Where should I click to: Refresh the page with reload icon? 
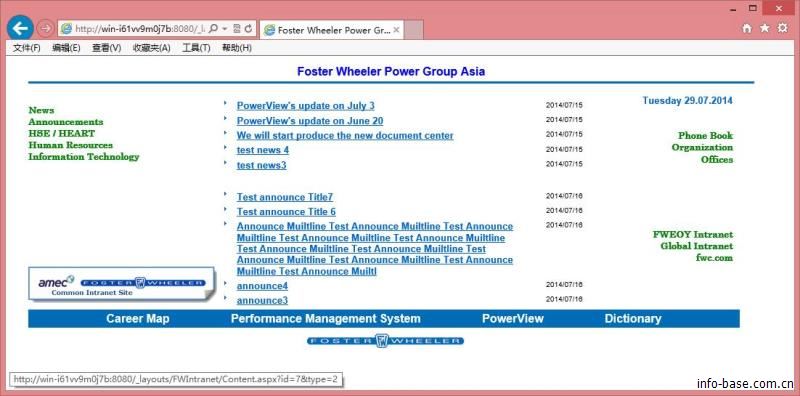(248, 29)
